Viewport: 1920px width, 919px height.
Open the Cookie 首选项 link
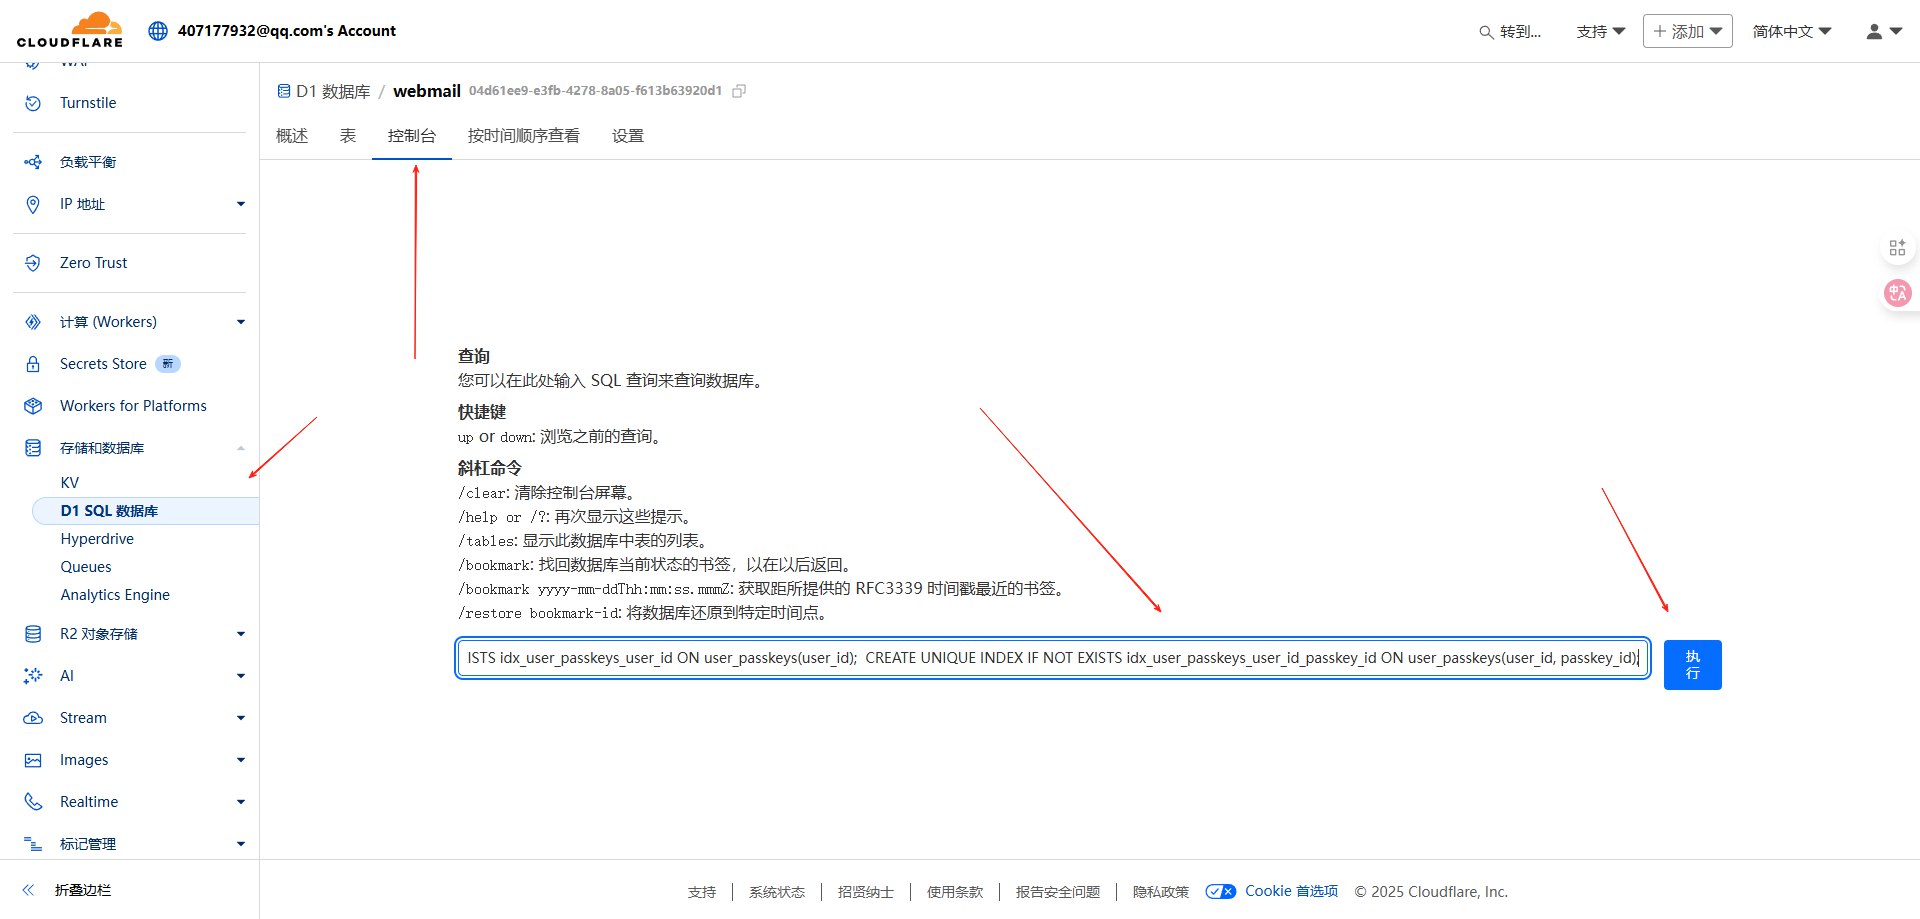[1291, 891]
